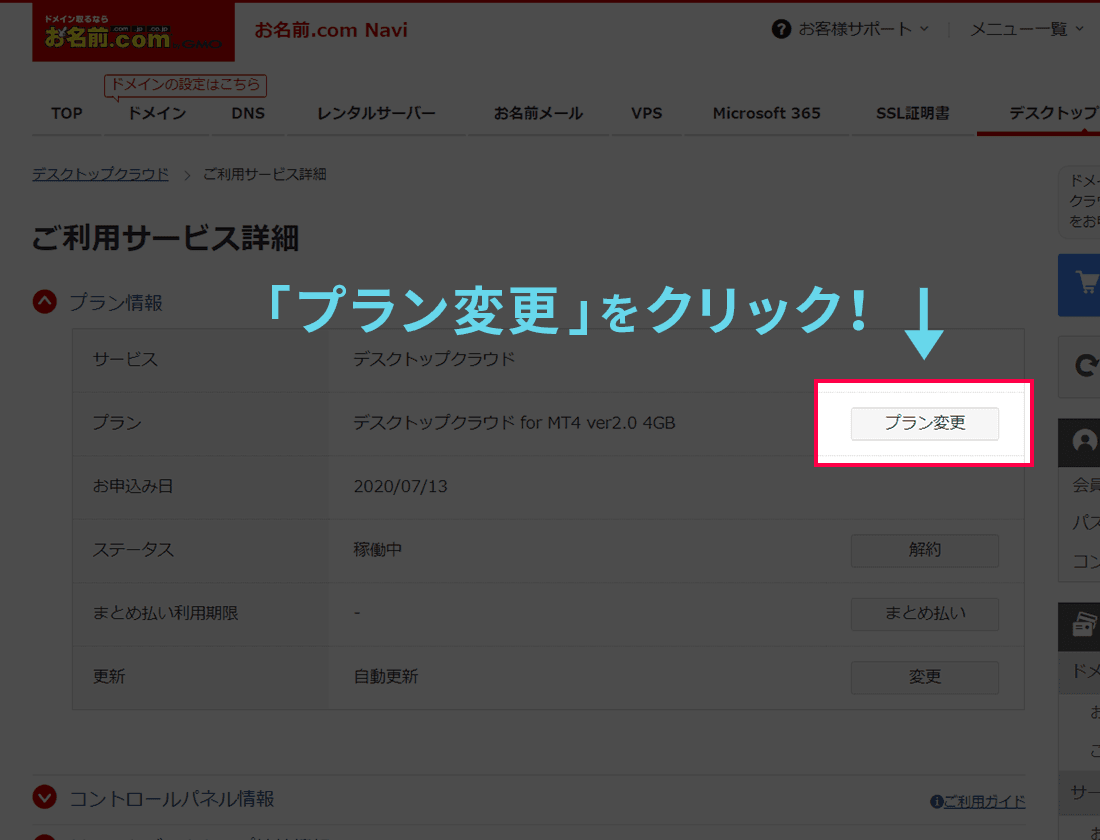Click the ご利用サービス詳細 page heading

tap(166, 238)
